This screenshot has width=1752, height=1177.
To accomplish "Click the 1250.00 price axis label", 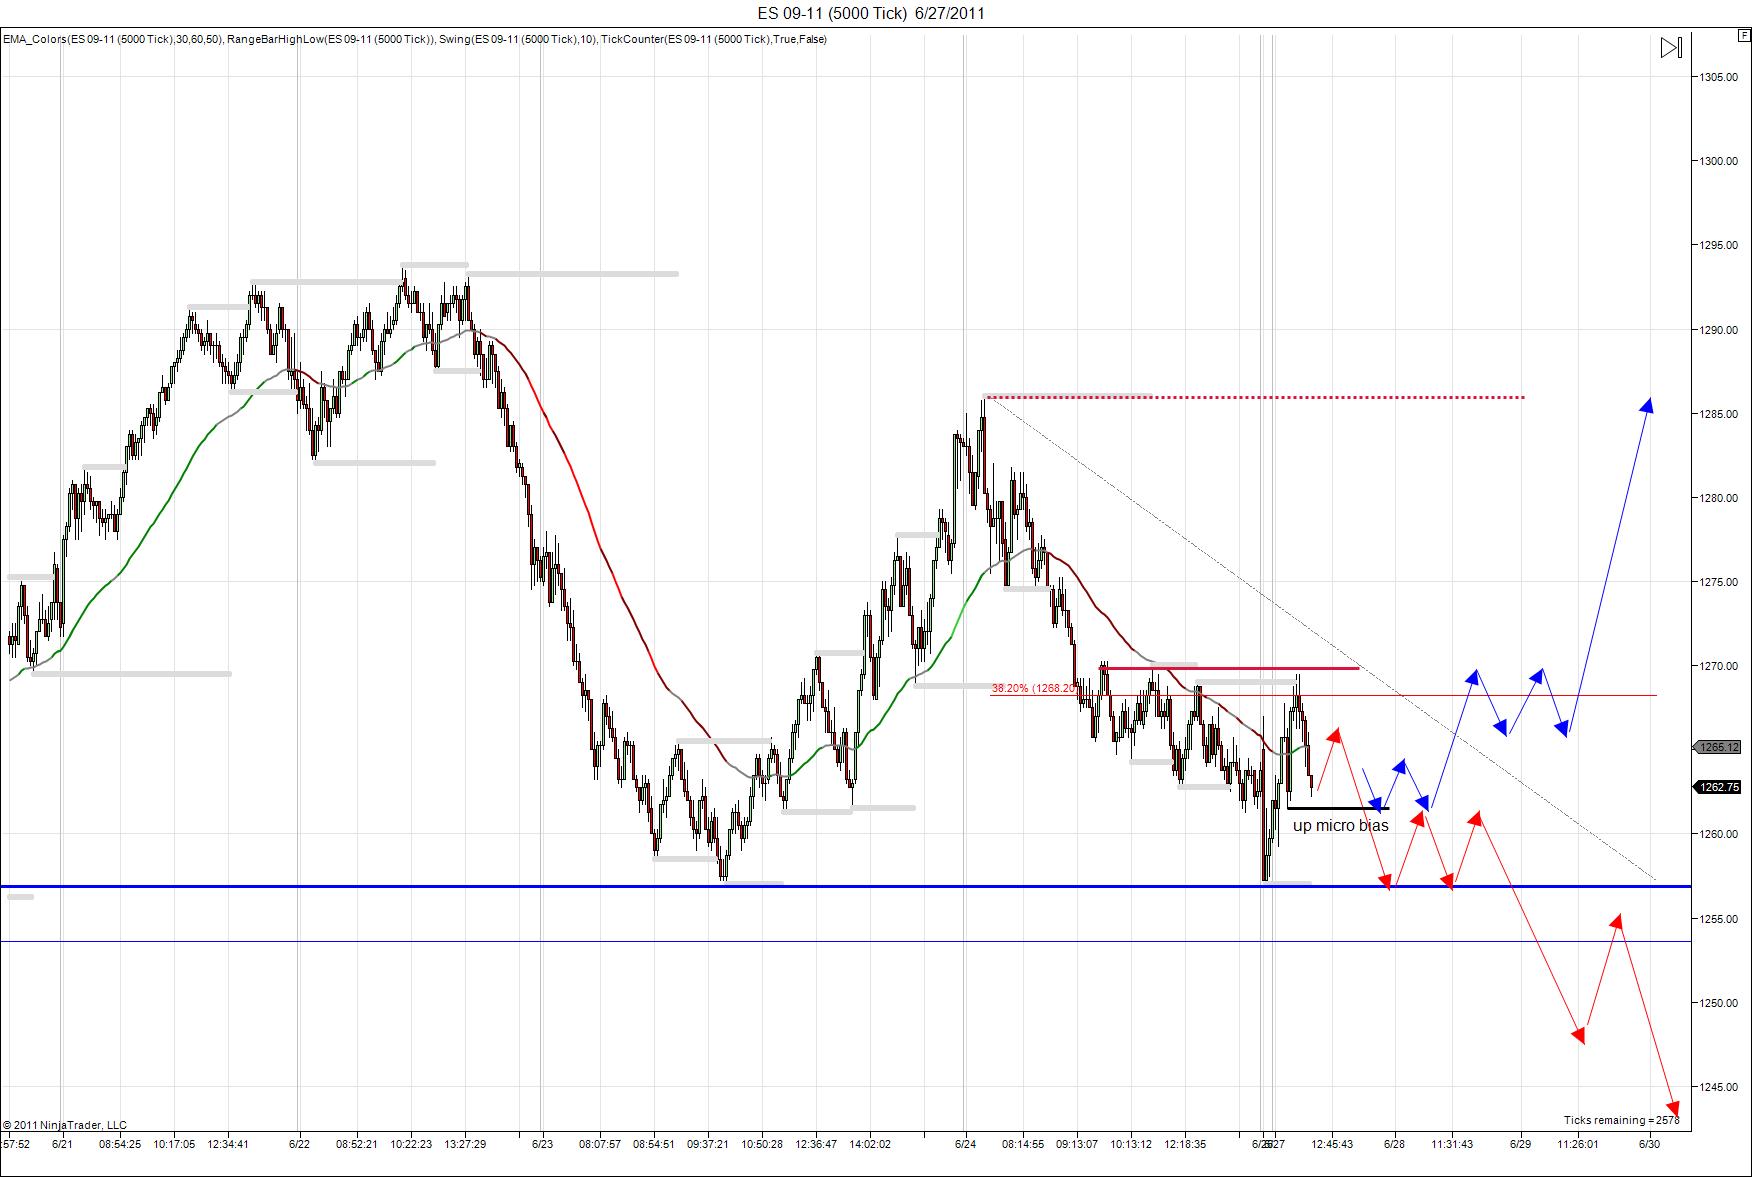I will pyautogui.click(x=1719, y=1003).
